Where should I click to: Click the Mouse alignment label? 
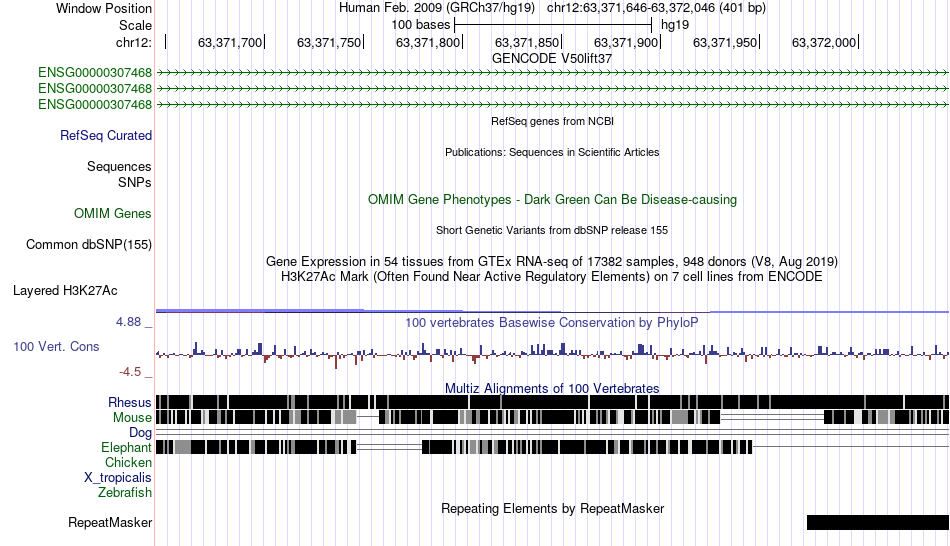[131, 418]
